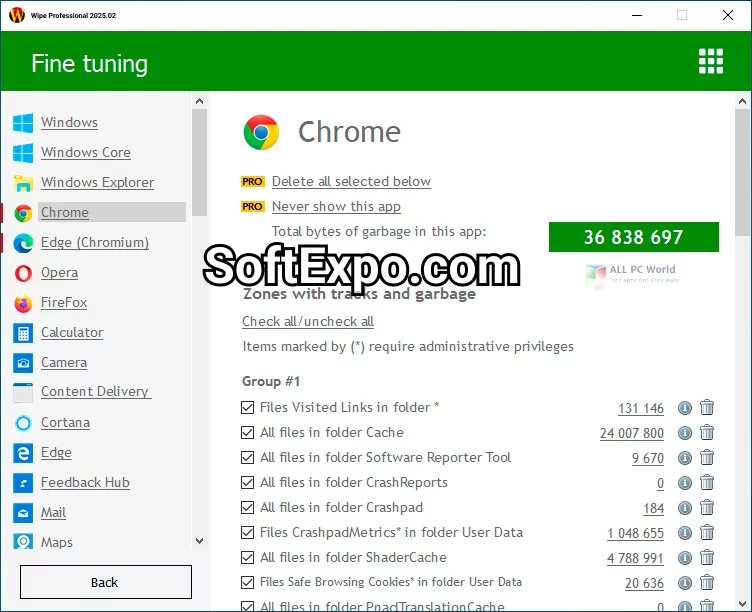Open Windows Core section
This screenshot has width=752, height=612.
coord(86,153)
